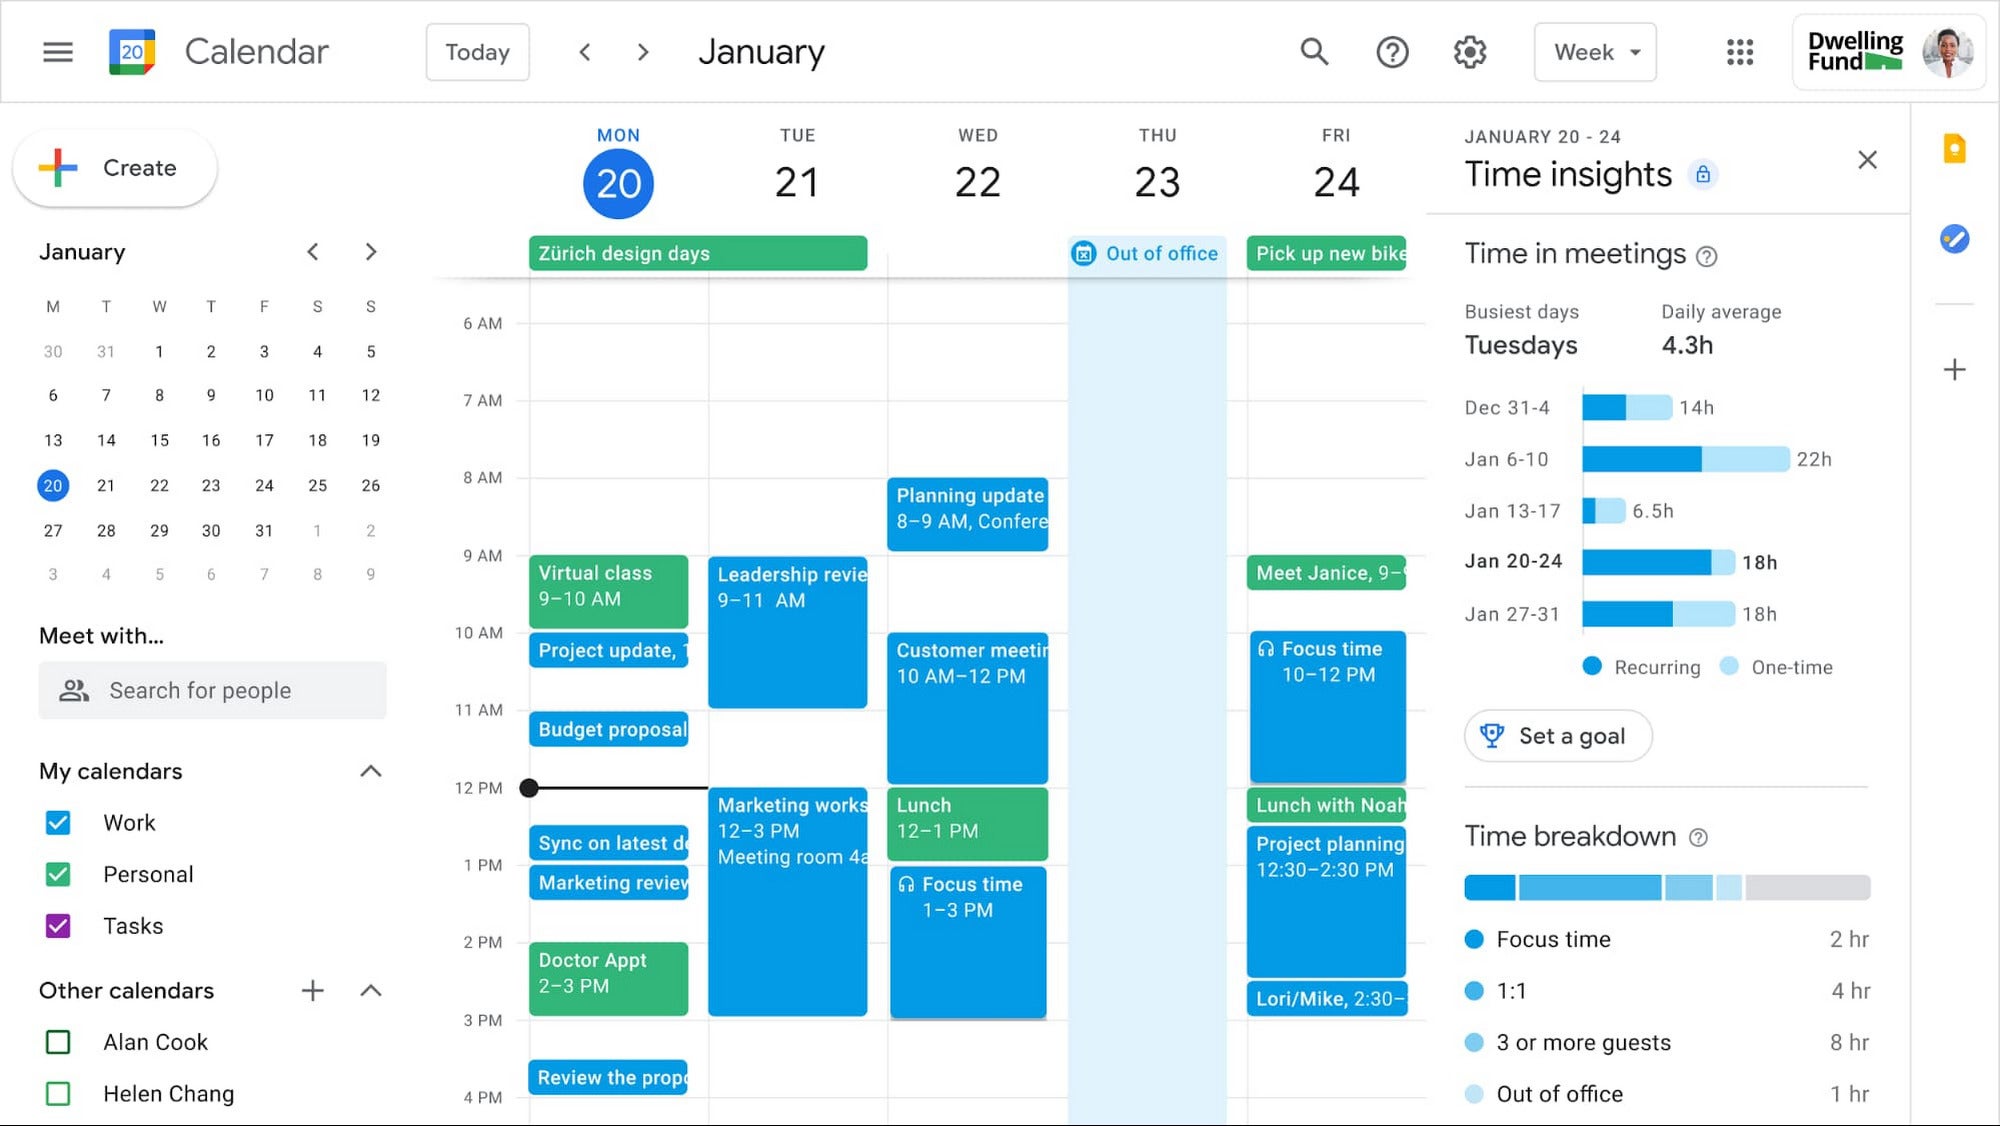
Task: Select the Time breakdown progress bar
Action: coord(1666,886)
